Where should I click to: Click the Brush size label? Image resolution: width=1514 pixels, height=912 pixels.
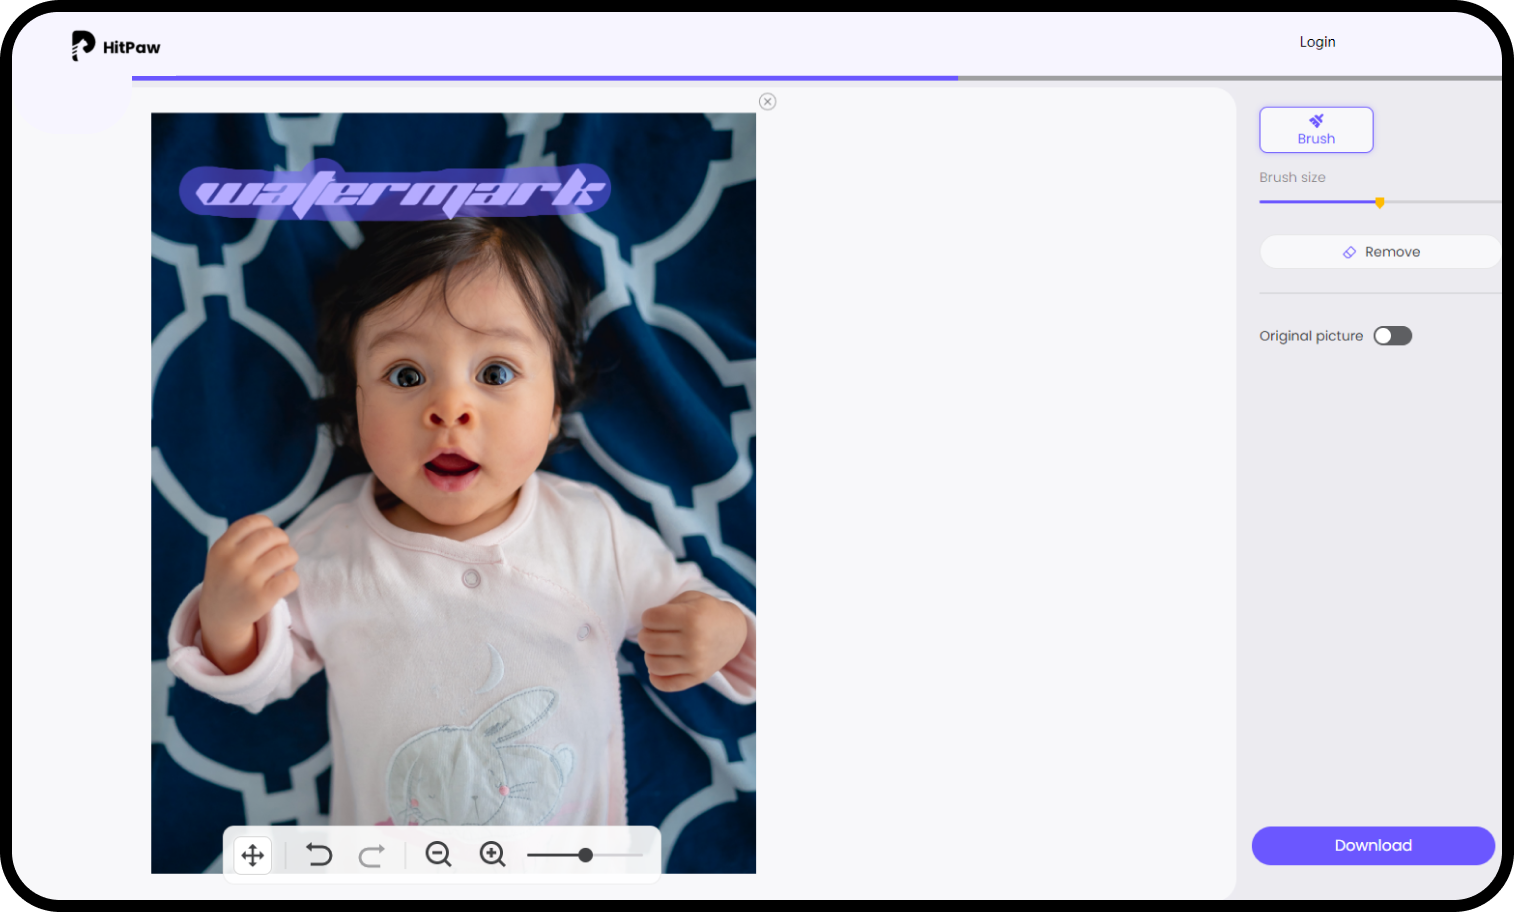click(x=1292, y=177)
